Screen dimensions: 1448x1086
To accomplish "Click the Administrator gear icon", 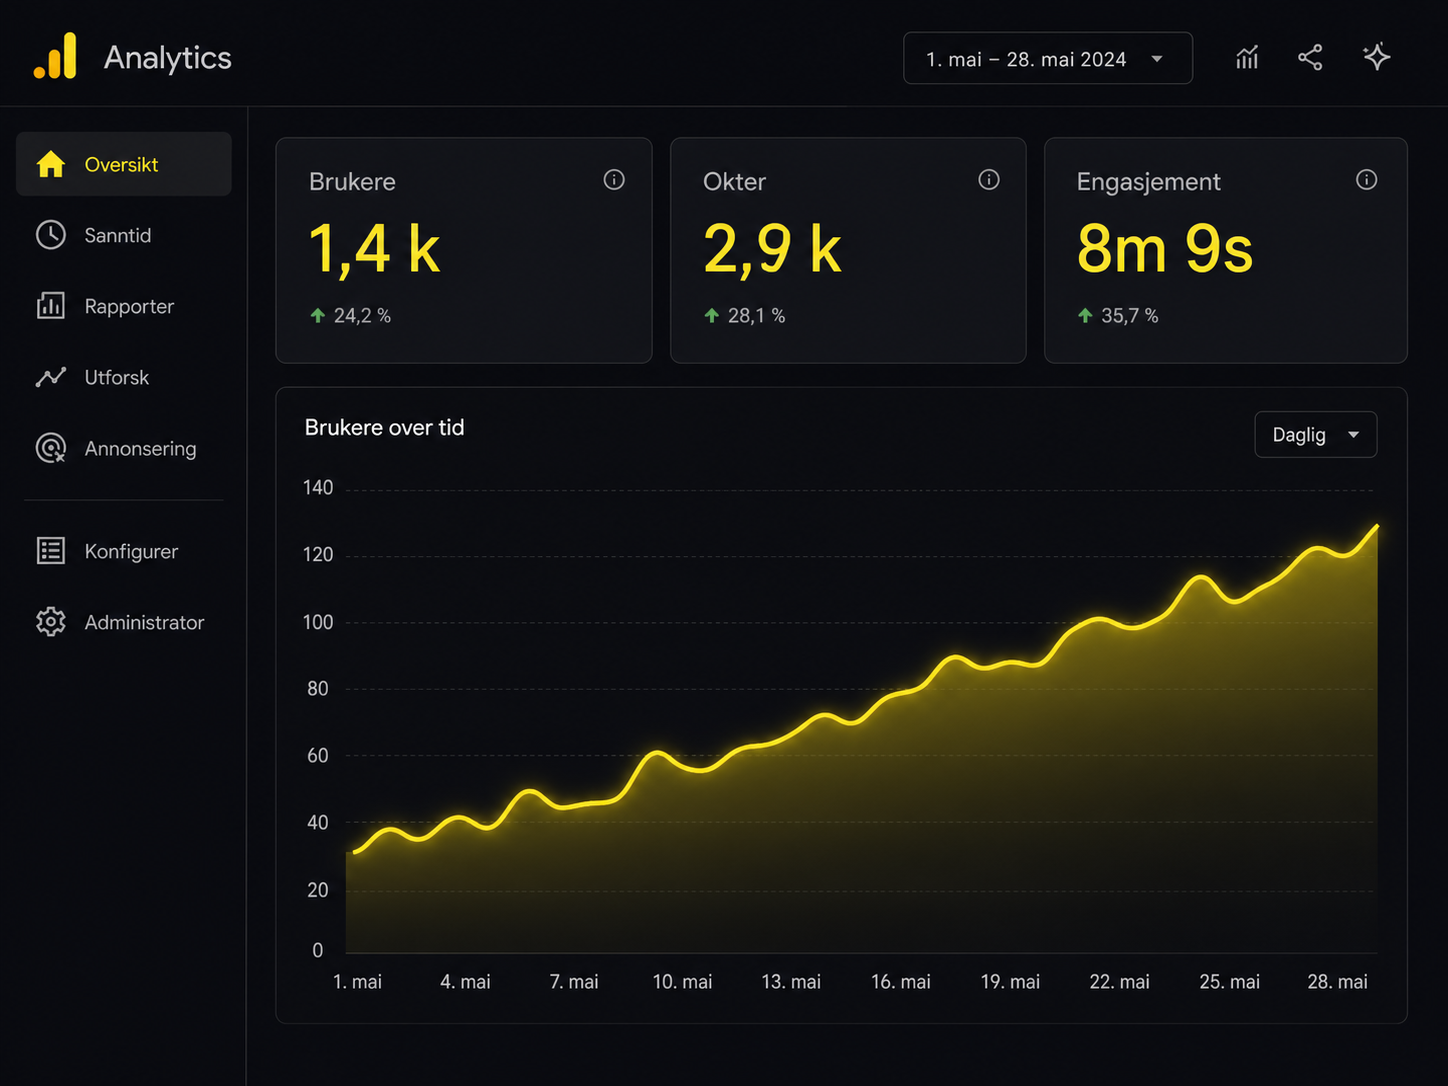I will point(51,622).
